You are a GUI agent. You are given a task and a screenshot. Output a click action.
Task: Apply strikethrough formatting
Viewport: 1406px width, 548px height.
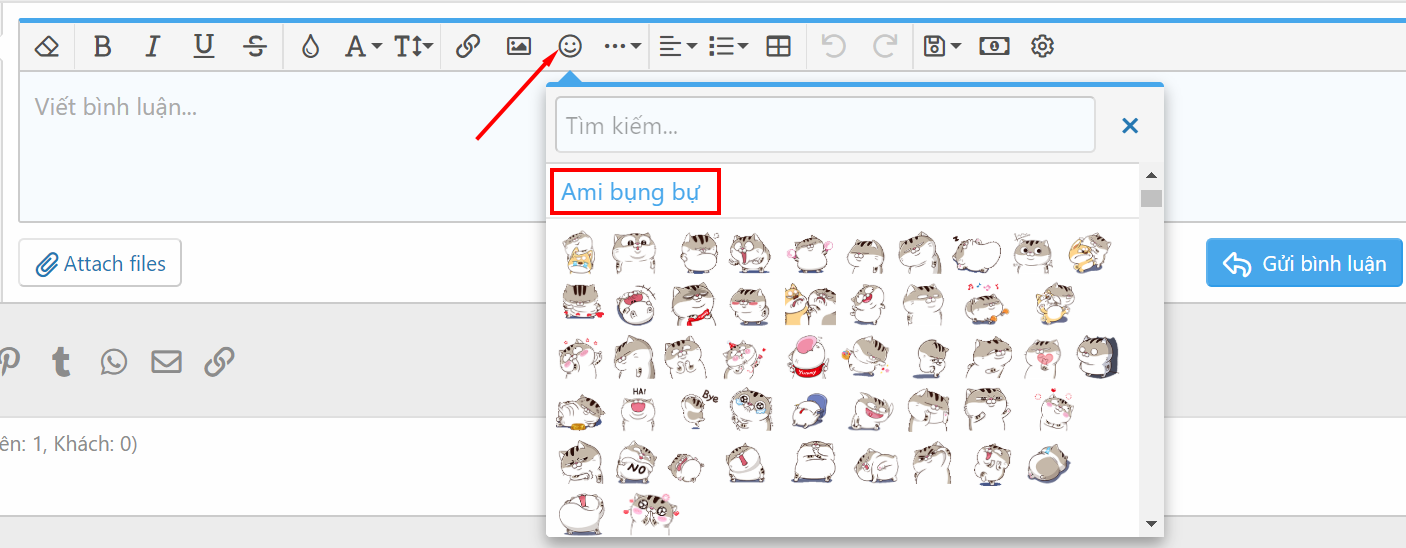click(x=255, y=46)
